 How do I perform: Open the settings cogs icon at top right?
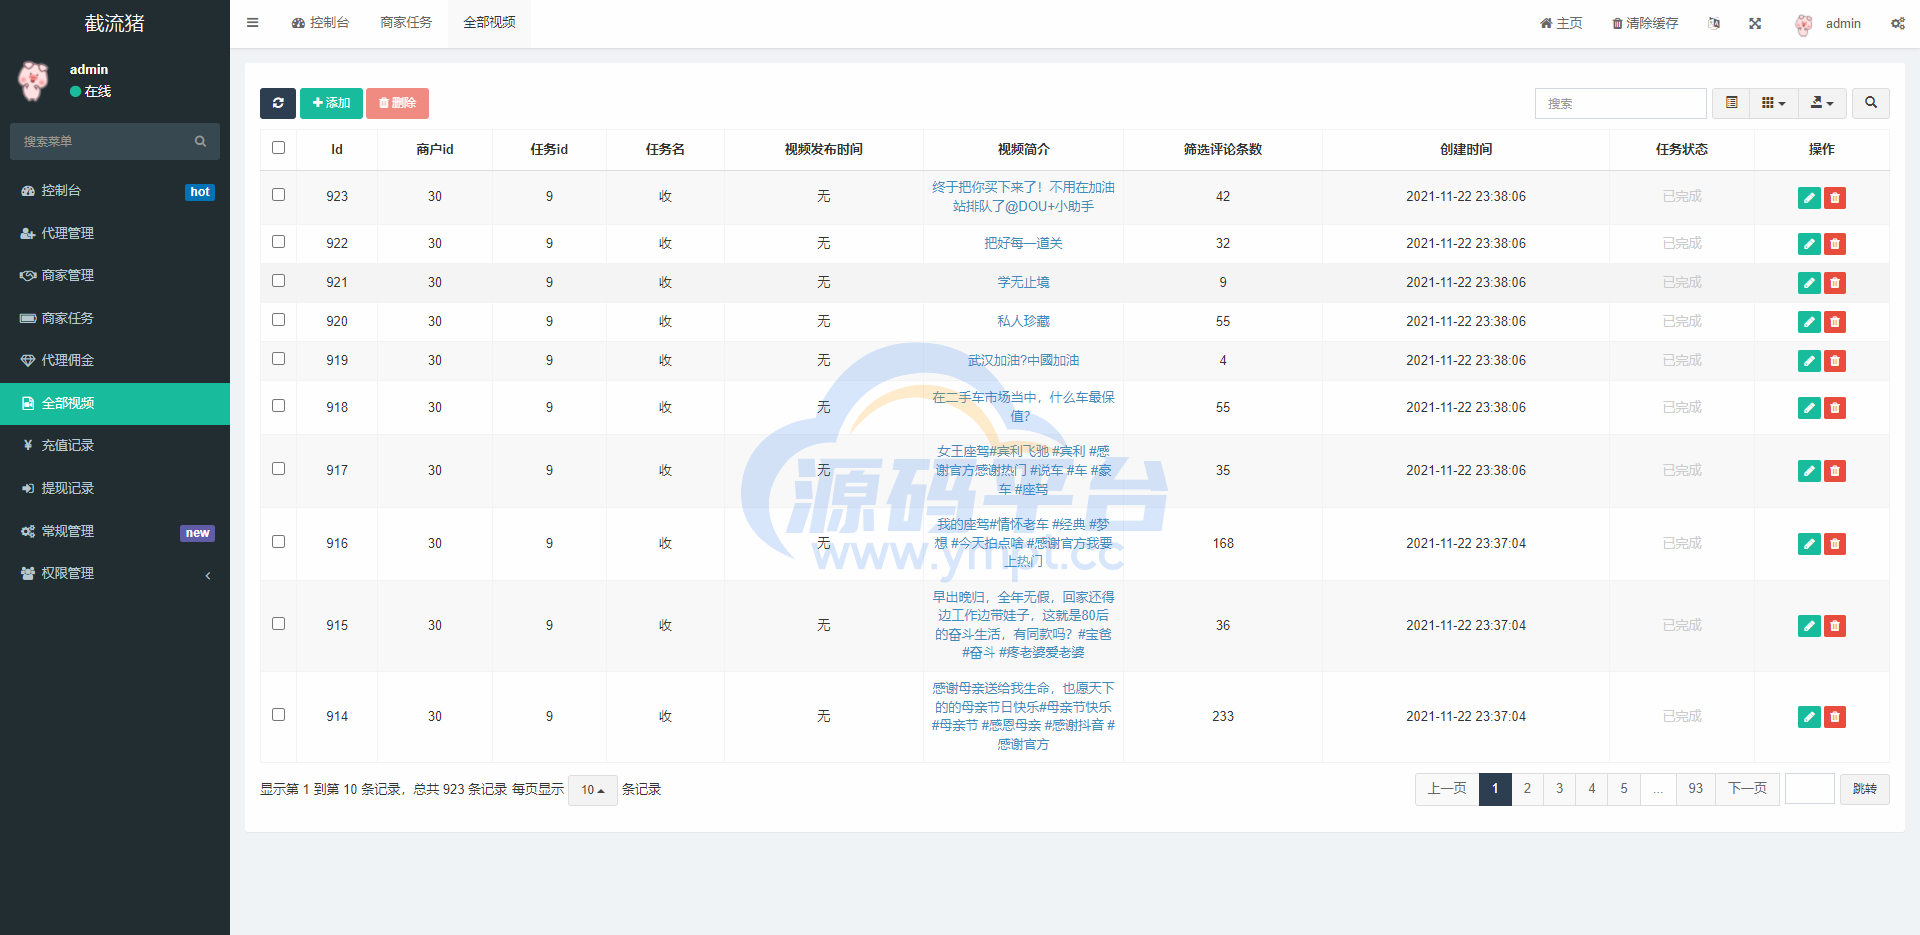pos(1897,23)
